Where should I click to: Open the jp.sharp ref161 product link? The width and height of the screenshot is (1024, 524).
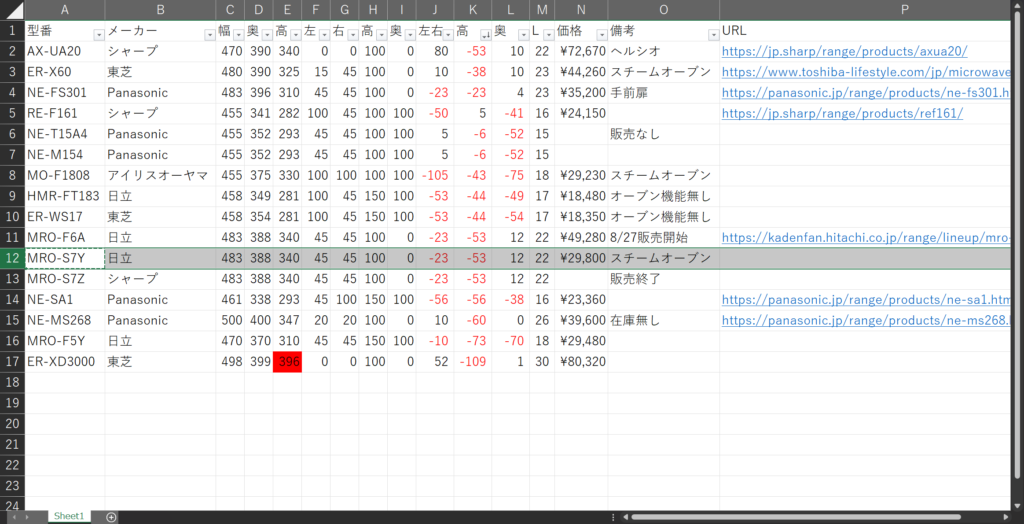[x=842, y=114]
